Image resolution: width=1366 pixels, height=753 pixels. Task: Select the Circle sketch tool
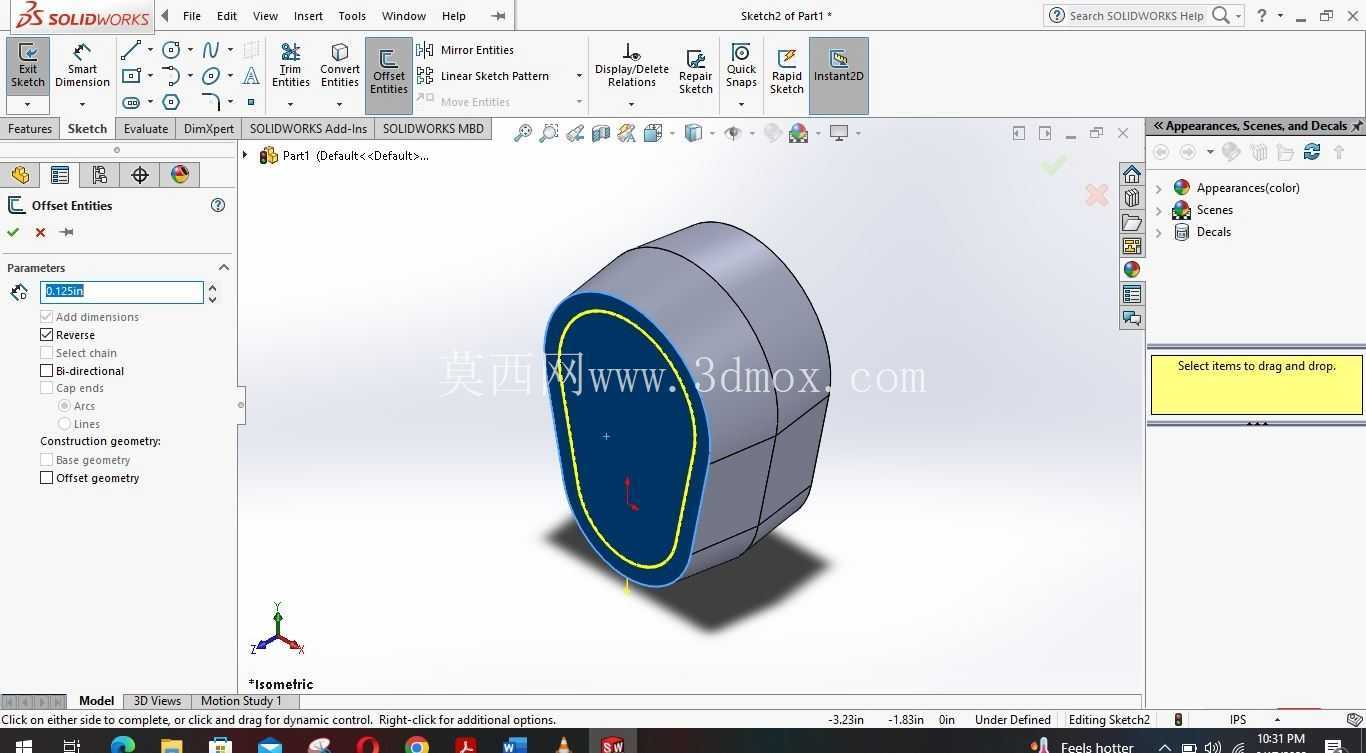(171, 50)
